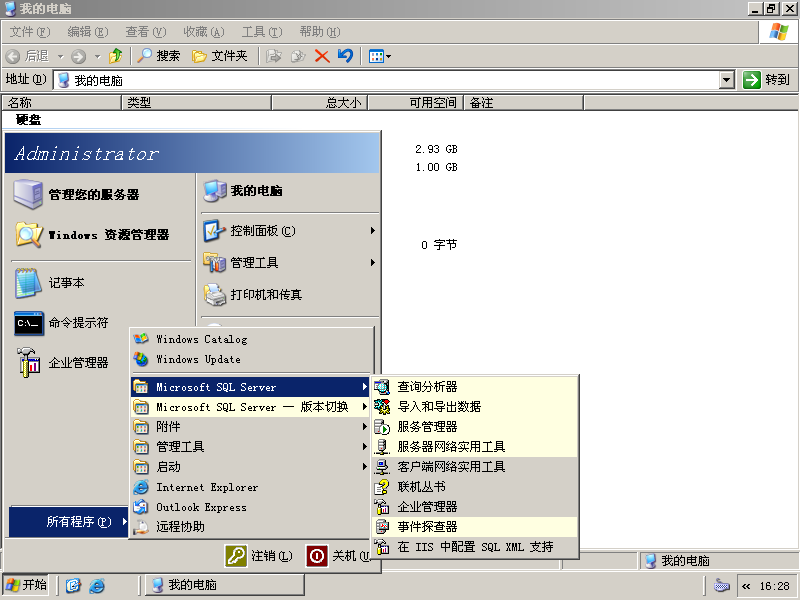Image resolution: width=800 pixels, height=600 pixels.
Task: Click the 事件探查器 icon
Action: (x=382, y=527)
